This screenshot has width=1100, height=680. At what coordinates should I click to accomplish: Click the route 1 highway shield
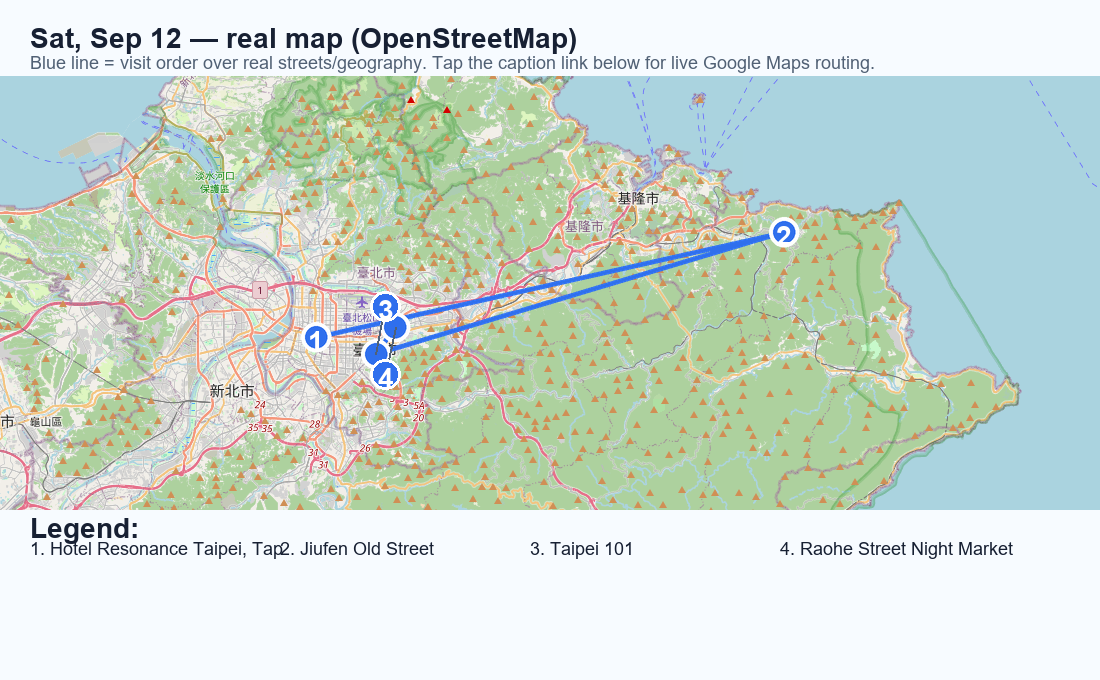click(260, 290)
